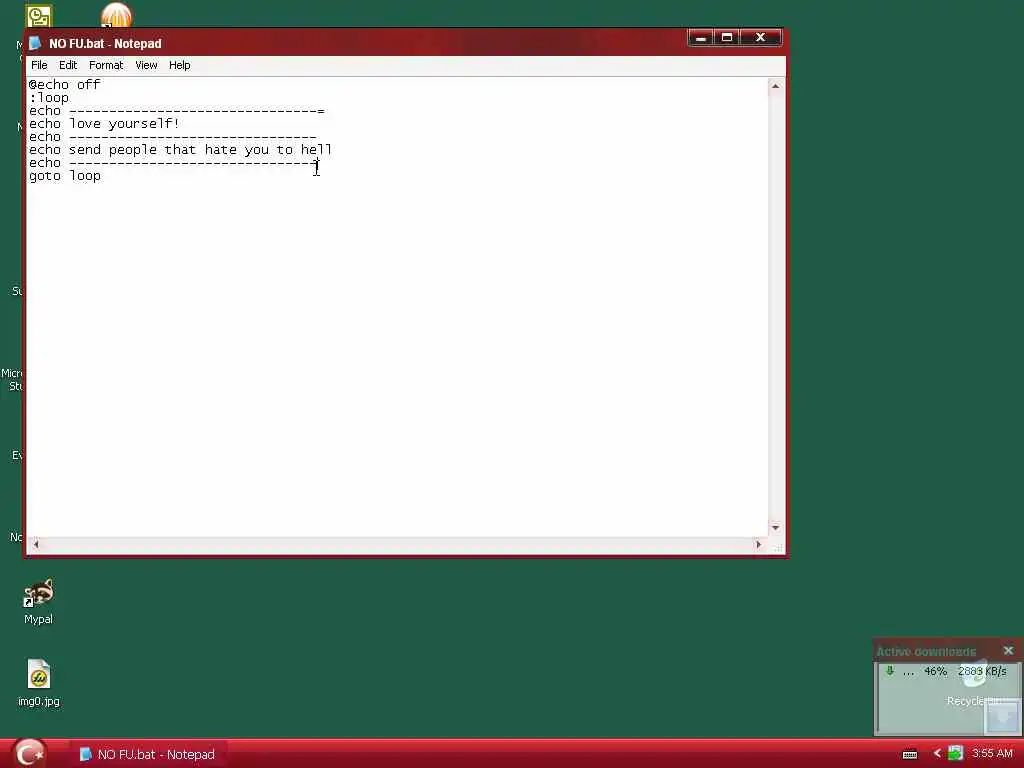
Task: Select the orange globe desktop icon at top
Action: pos(116,16)
